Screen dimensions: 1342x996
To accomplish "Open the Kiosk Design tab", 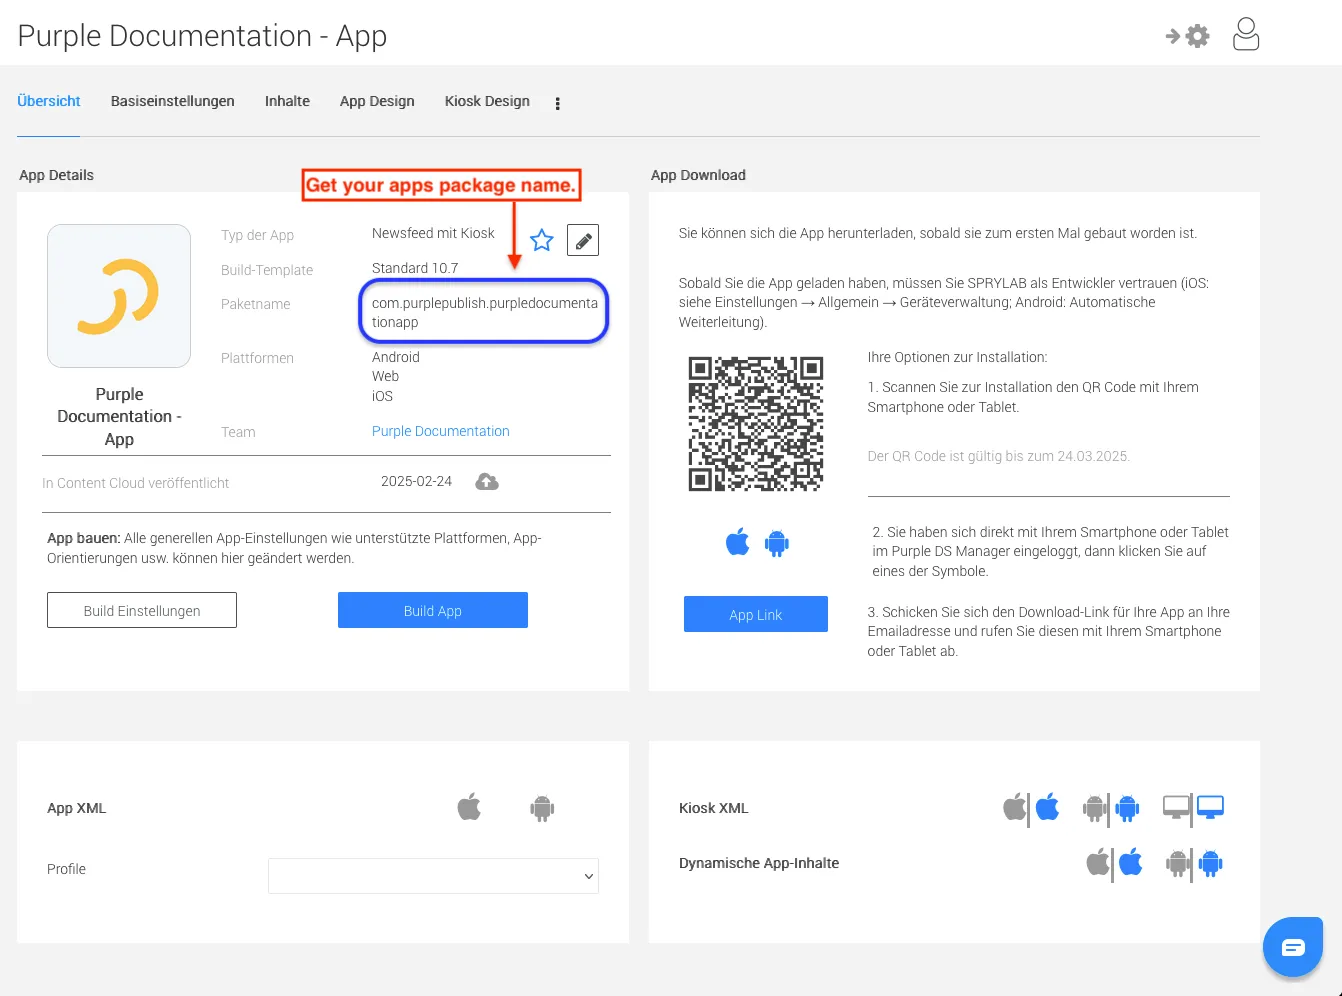I will point(487,101).
